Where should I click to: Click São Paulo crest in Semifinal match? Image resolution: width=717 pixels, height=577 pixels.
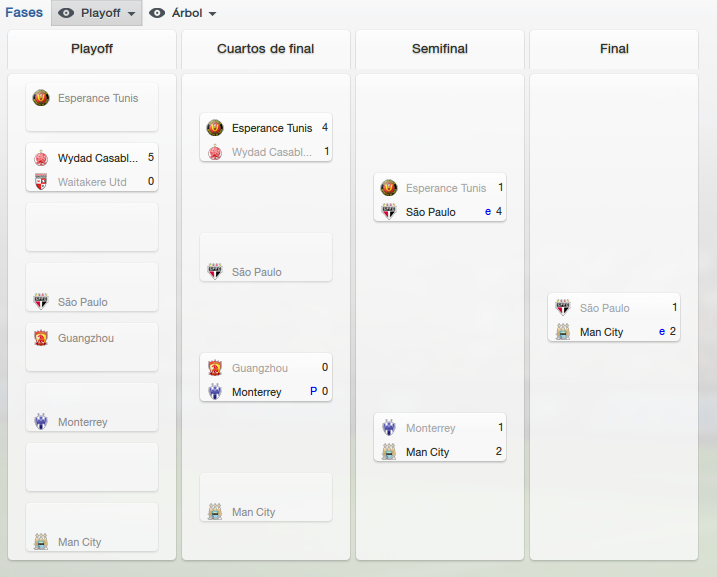tap(389, 212)
